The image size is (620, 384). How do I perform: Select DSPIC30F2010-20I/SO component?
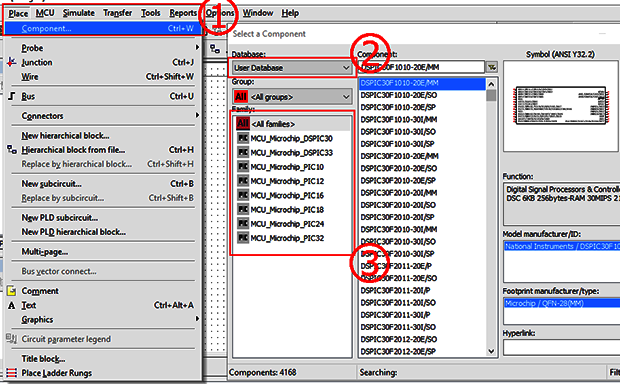point(422,205)
